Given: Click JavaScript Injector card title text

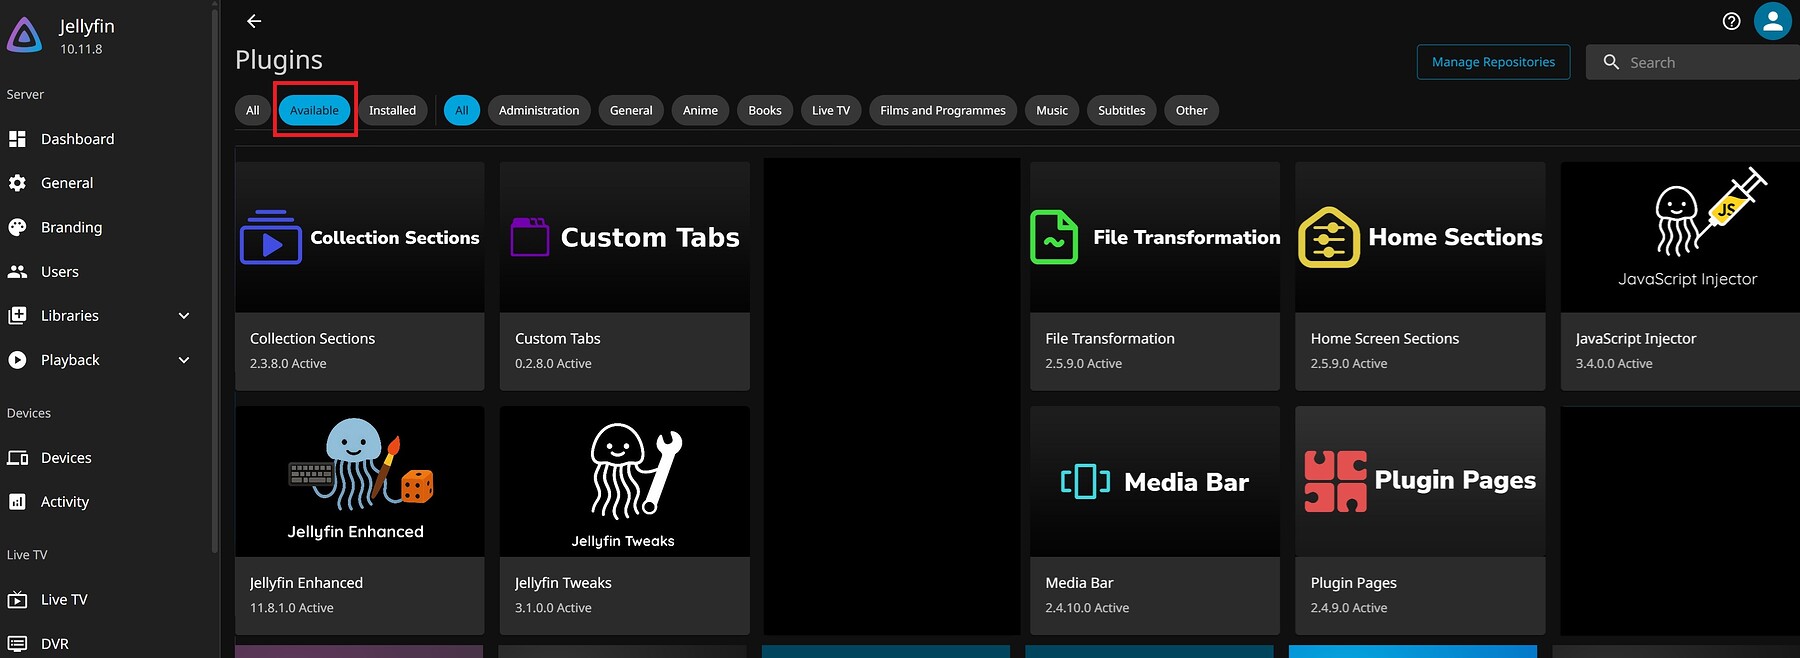Looking at the screenshot, I should pos(1636,339).
